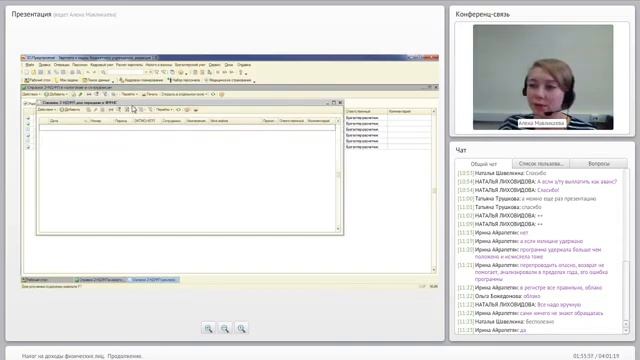Image resolution: width=640 pixels, height=360 pixels.
Task: Select the highlighted rightmost Справки 2-НДФЛ bottom tab
Action: point(153,280)
